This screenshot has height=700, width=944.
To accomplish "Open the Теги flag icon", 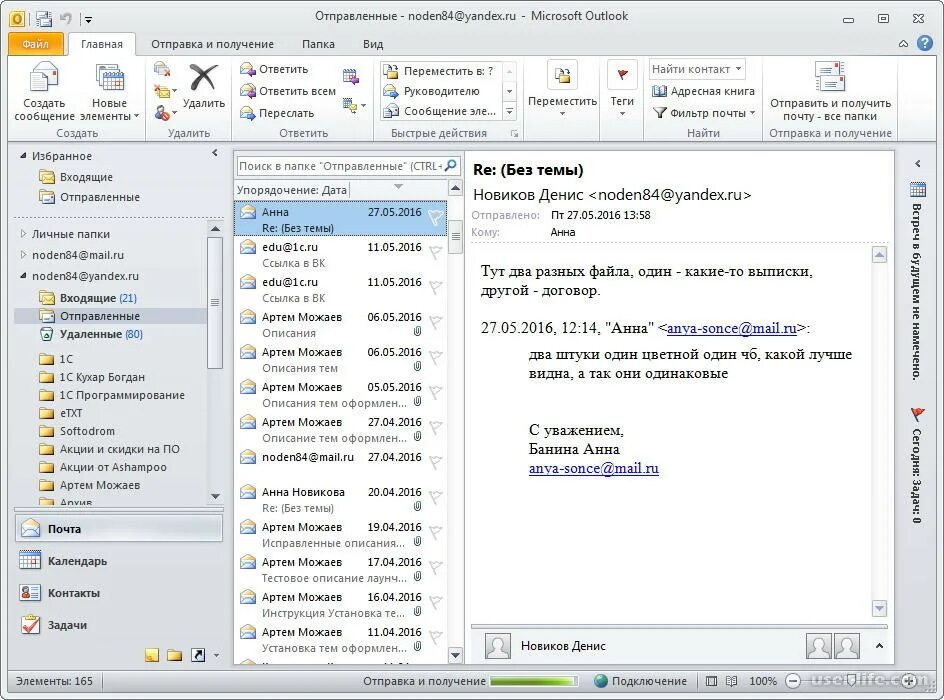I will click(622, 75).
